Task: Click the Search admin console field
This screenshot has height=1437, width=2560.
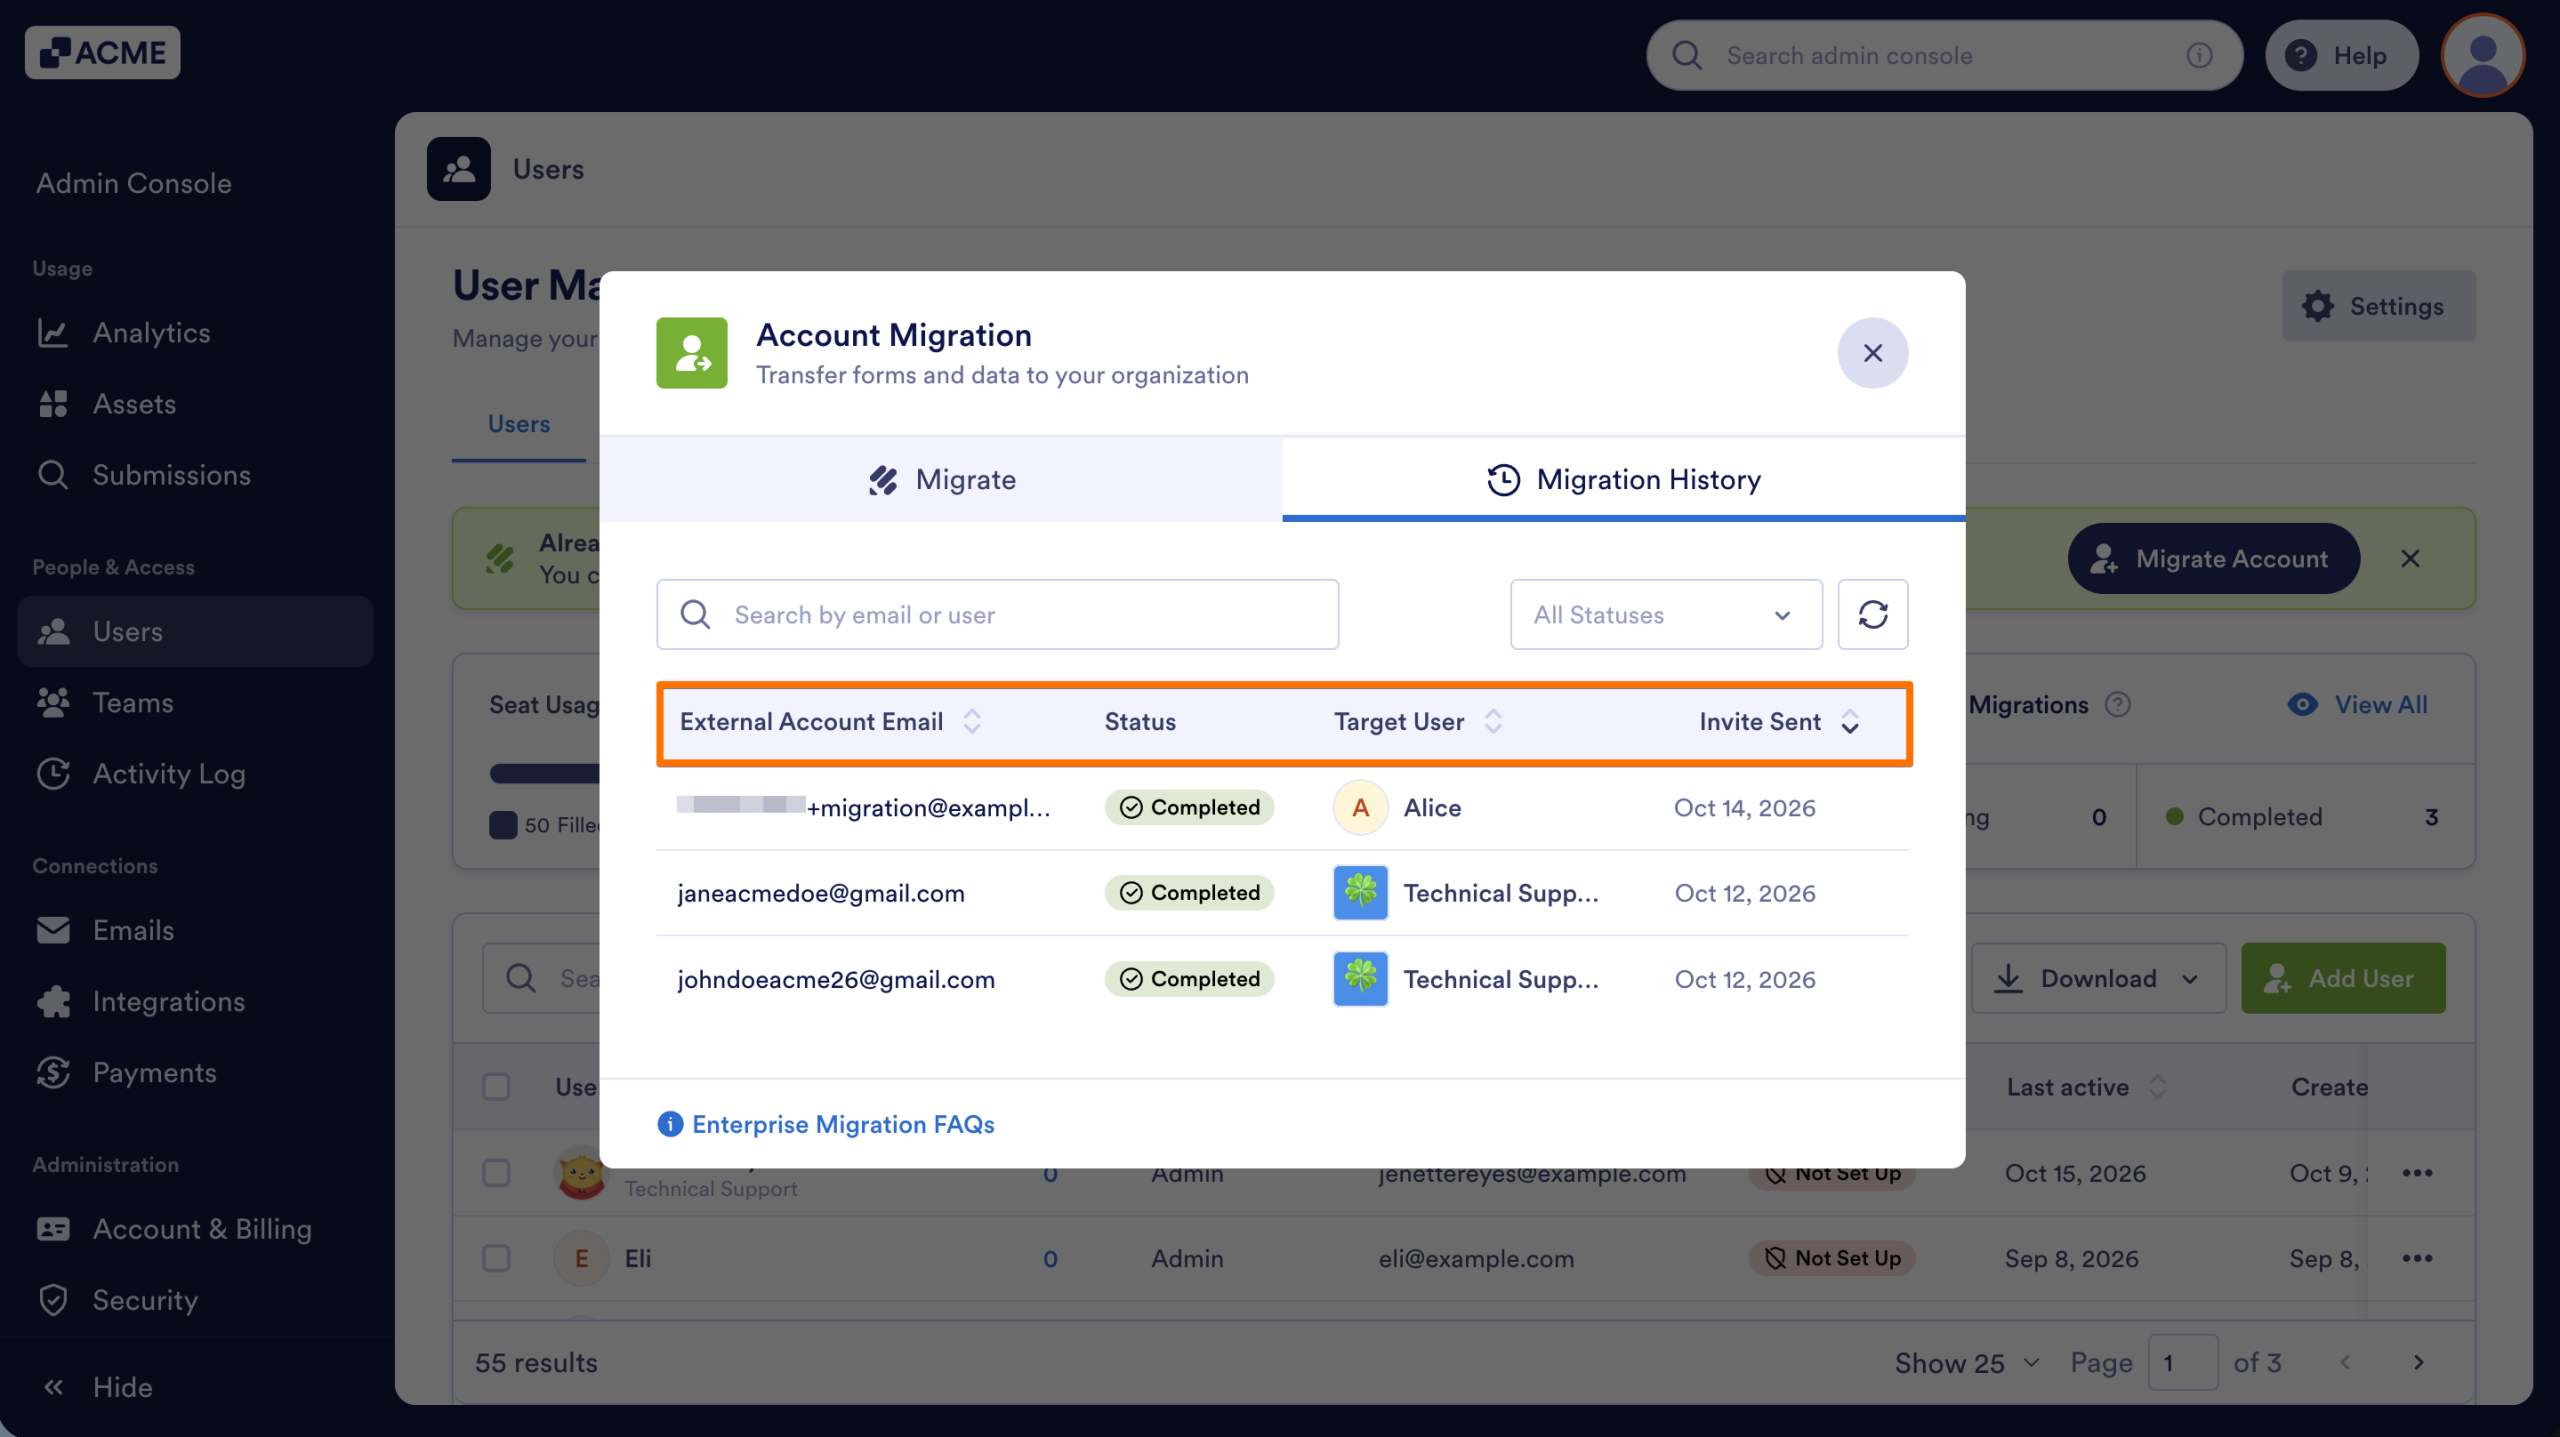Action: [1944, 55]
